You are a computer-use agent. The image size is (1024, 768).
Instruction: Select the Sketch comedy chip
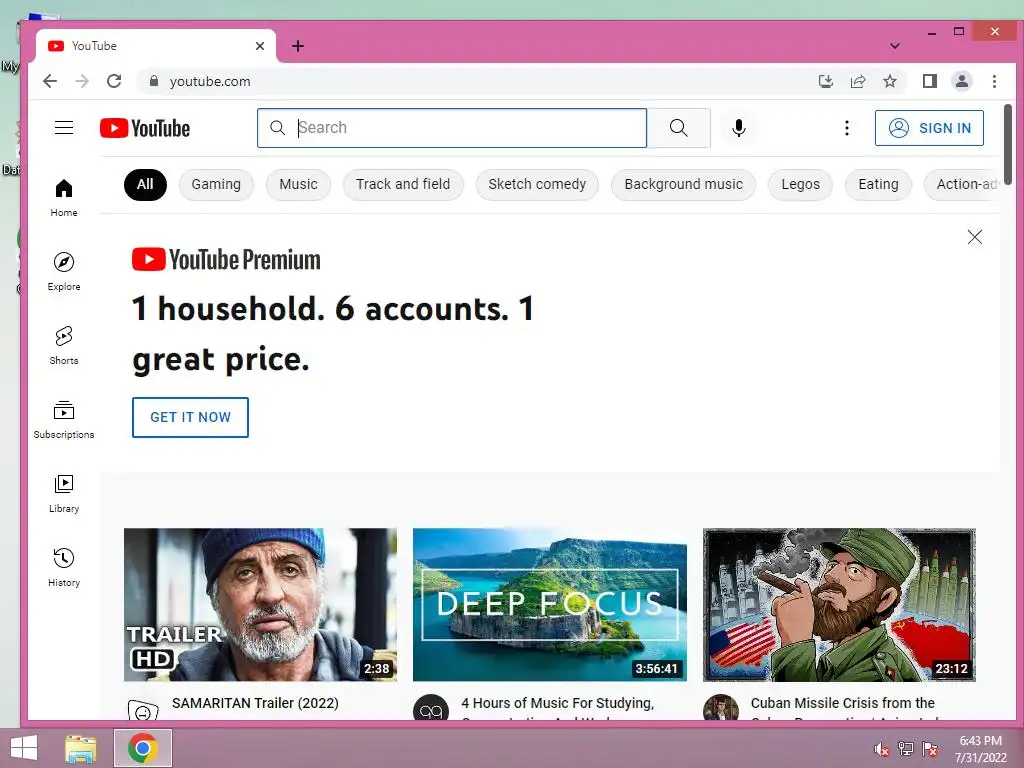coord(537,184)
